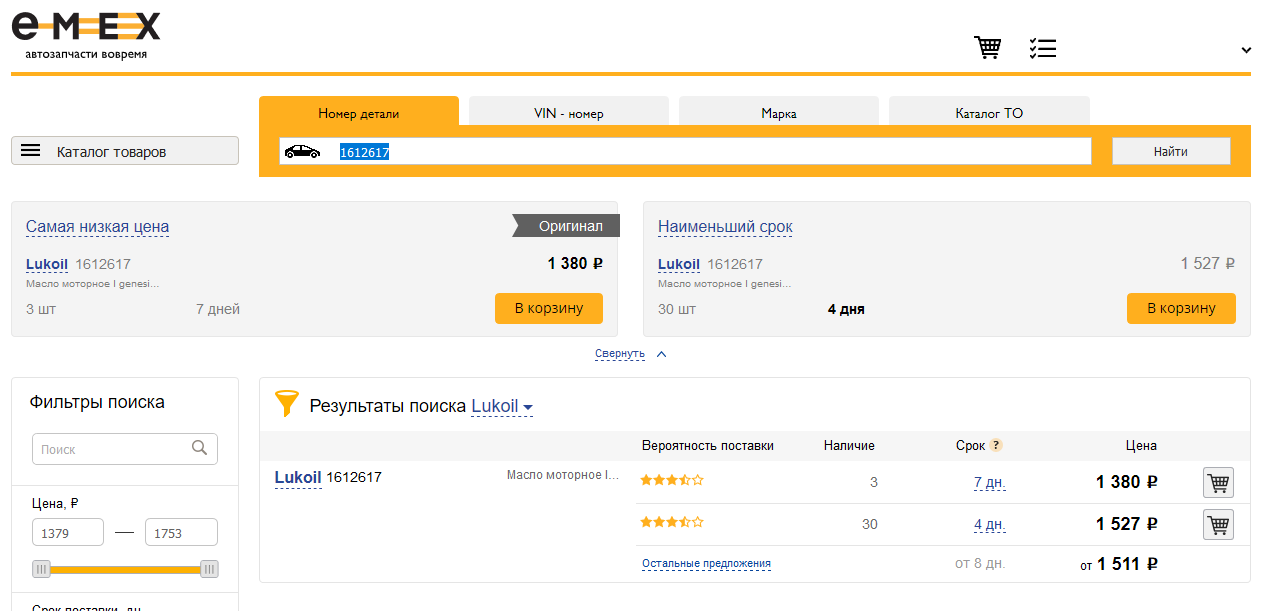Viewport: 1269px width, 611px height.
Task: Click the 3 шт quantity text
Action: (x=41, y=309)
